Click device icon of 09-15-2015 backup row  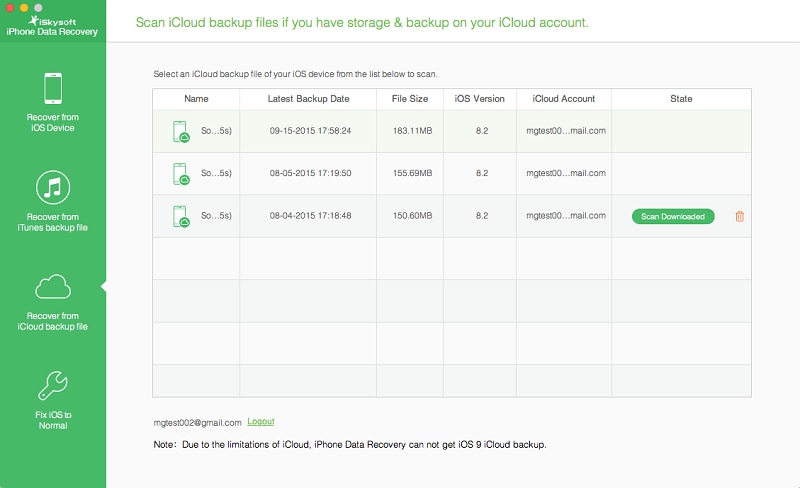tap(181, 131)
